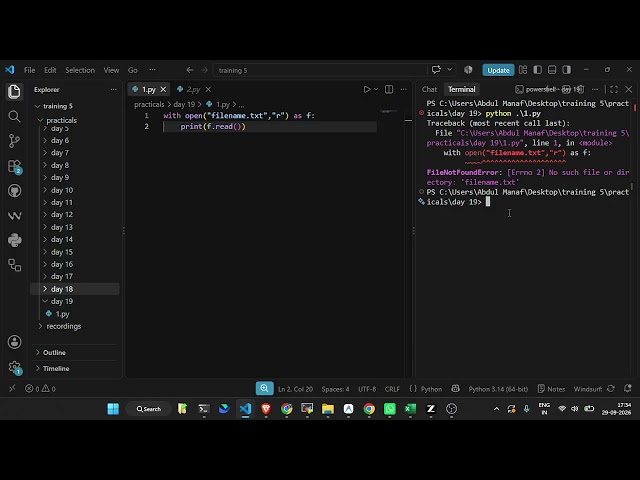
Task: Click CRLF end of line setting
Action: tap(392, 389)
